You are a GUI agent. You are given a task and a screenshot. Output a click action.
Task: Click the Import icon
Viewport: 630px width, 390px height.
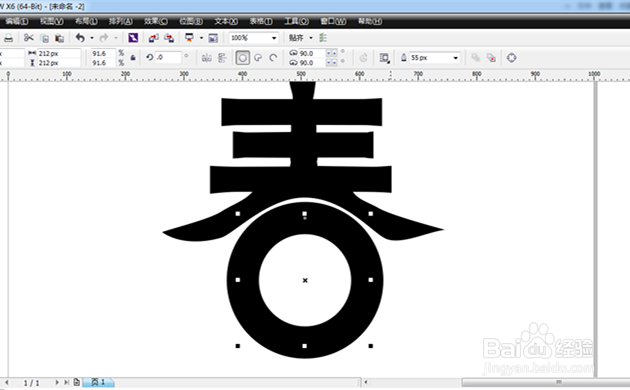point(153,38)
